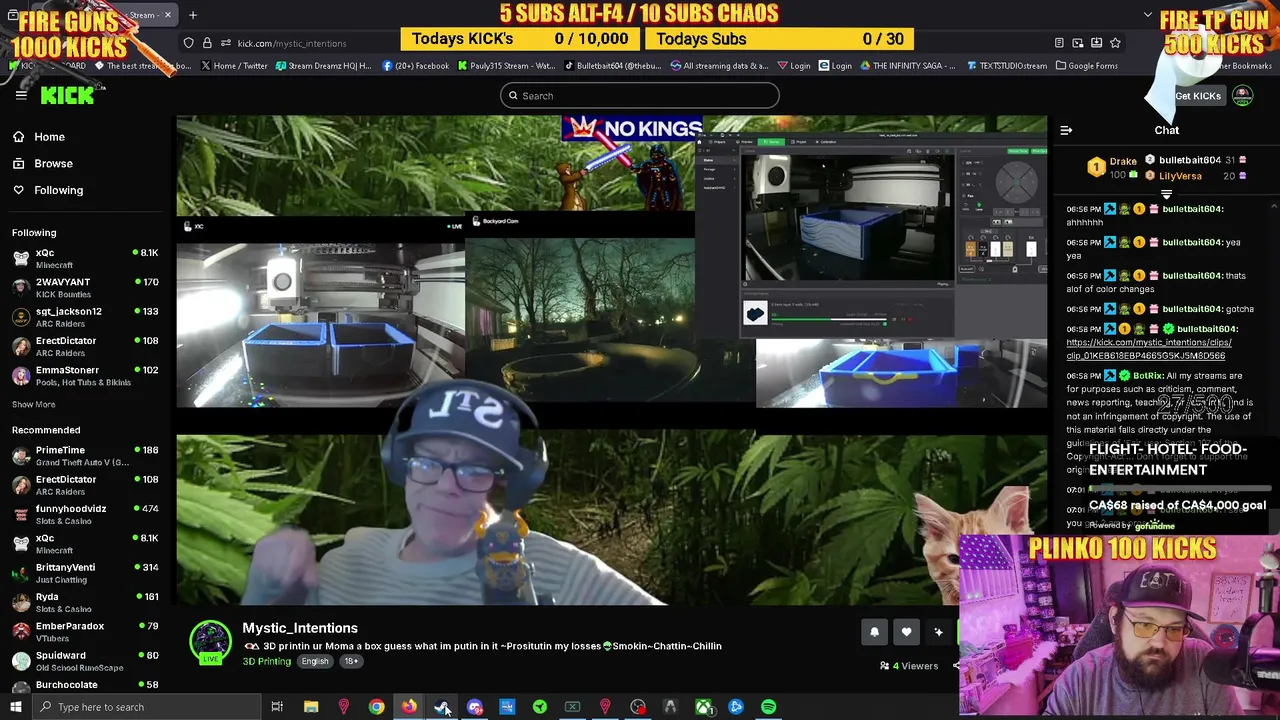This screenshot has width=1280, height=720.
Task: Open Burchocolate recommended channel
Action: [85, 685]
